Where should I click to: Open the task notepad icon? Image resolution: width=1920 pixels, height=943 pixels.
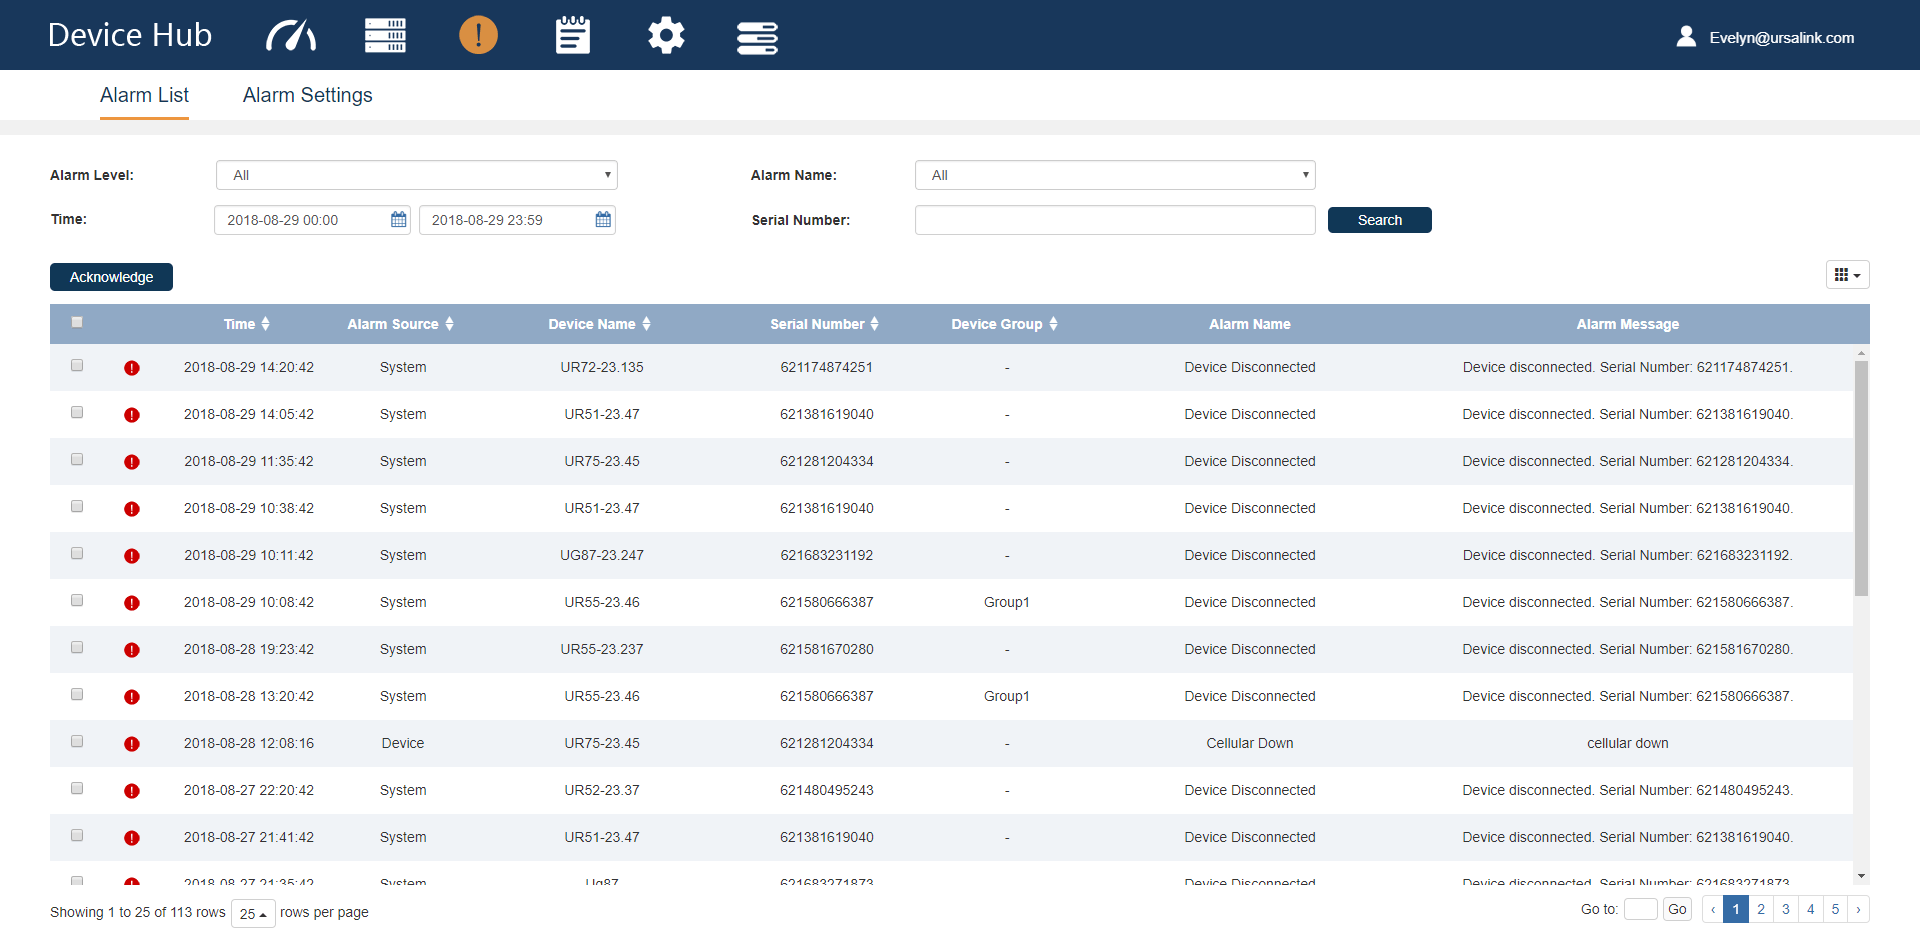(x=572, y=36)
